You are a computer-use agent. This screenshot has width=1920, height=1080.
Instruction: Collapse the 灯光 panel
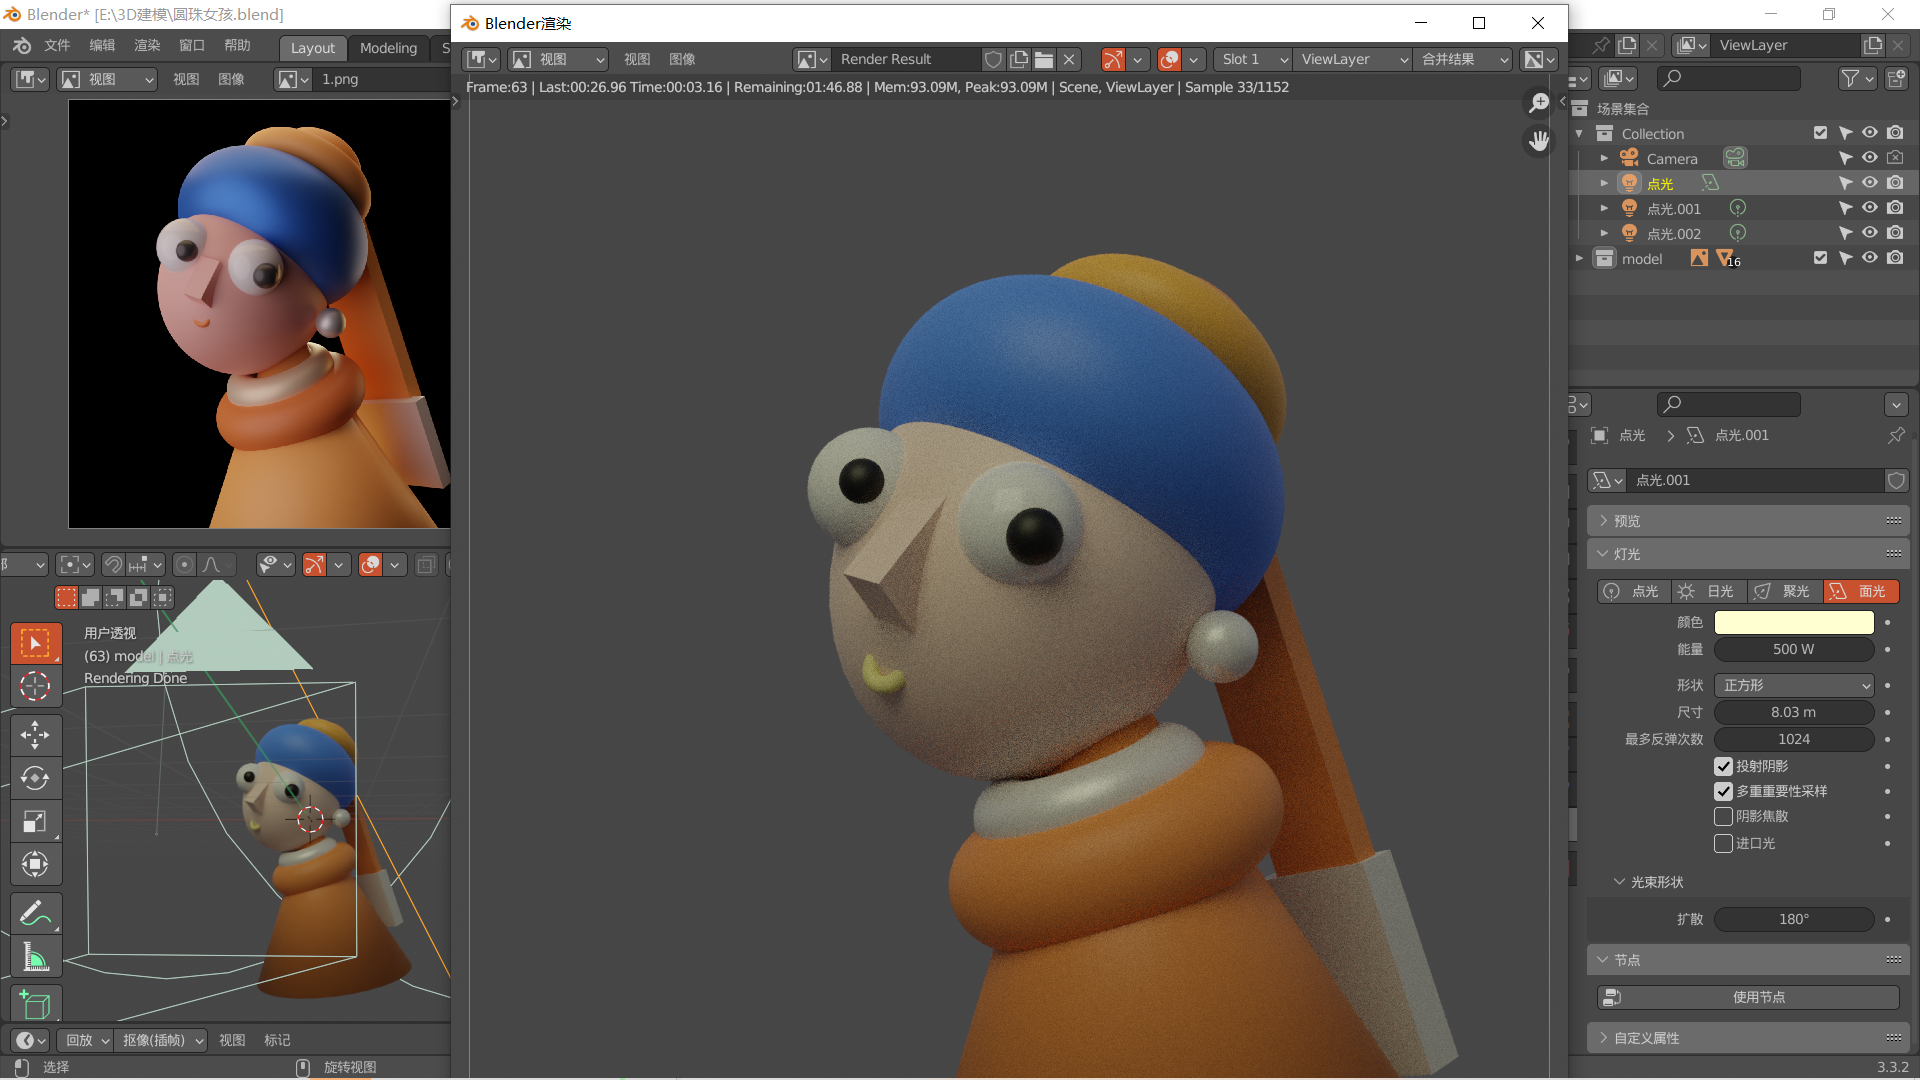[x=1748, y=554]
